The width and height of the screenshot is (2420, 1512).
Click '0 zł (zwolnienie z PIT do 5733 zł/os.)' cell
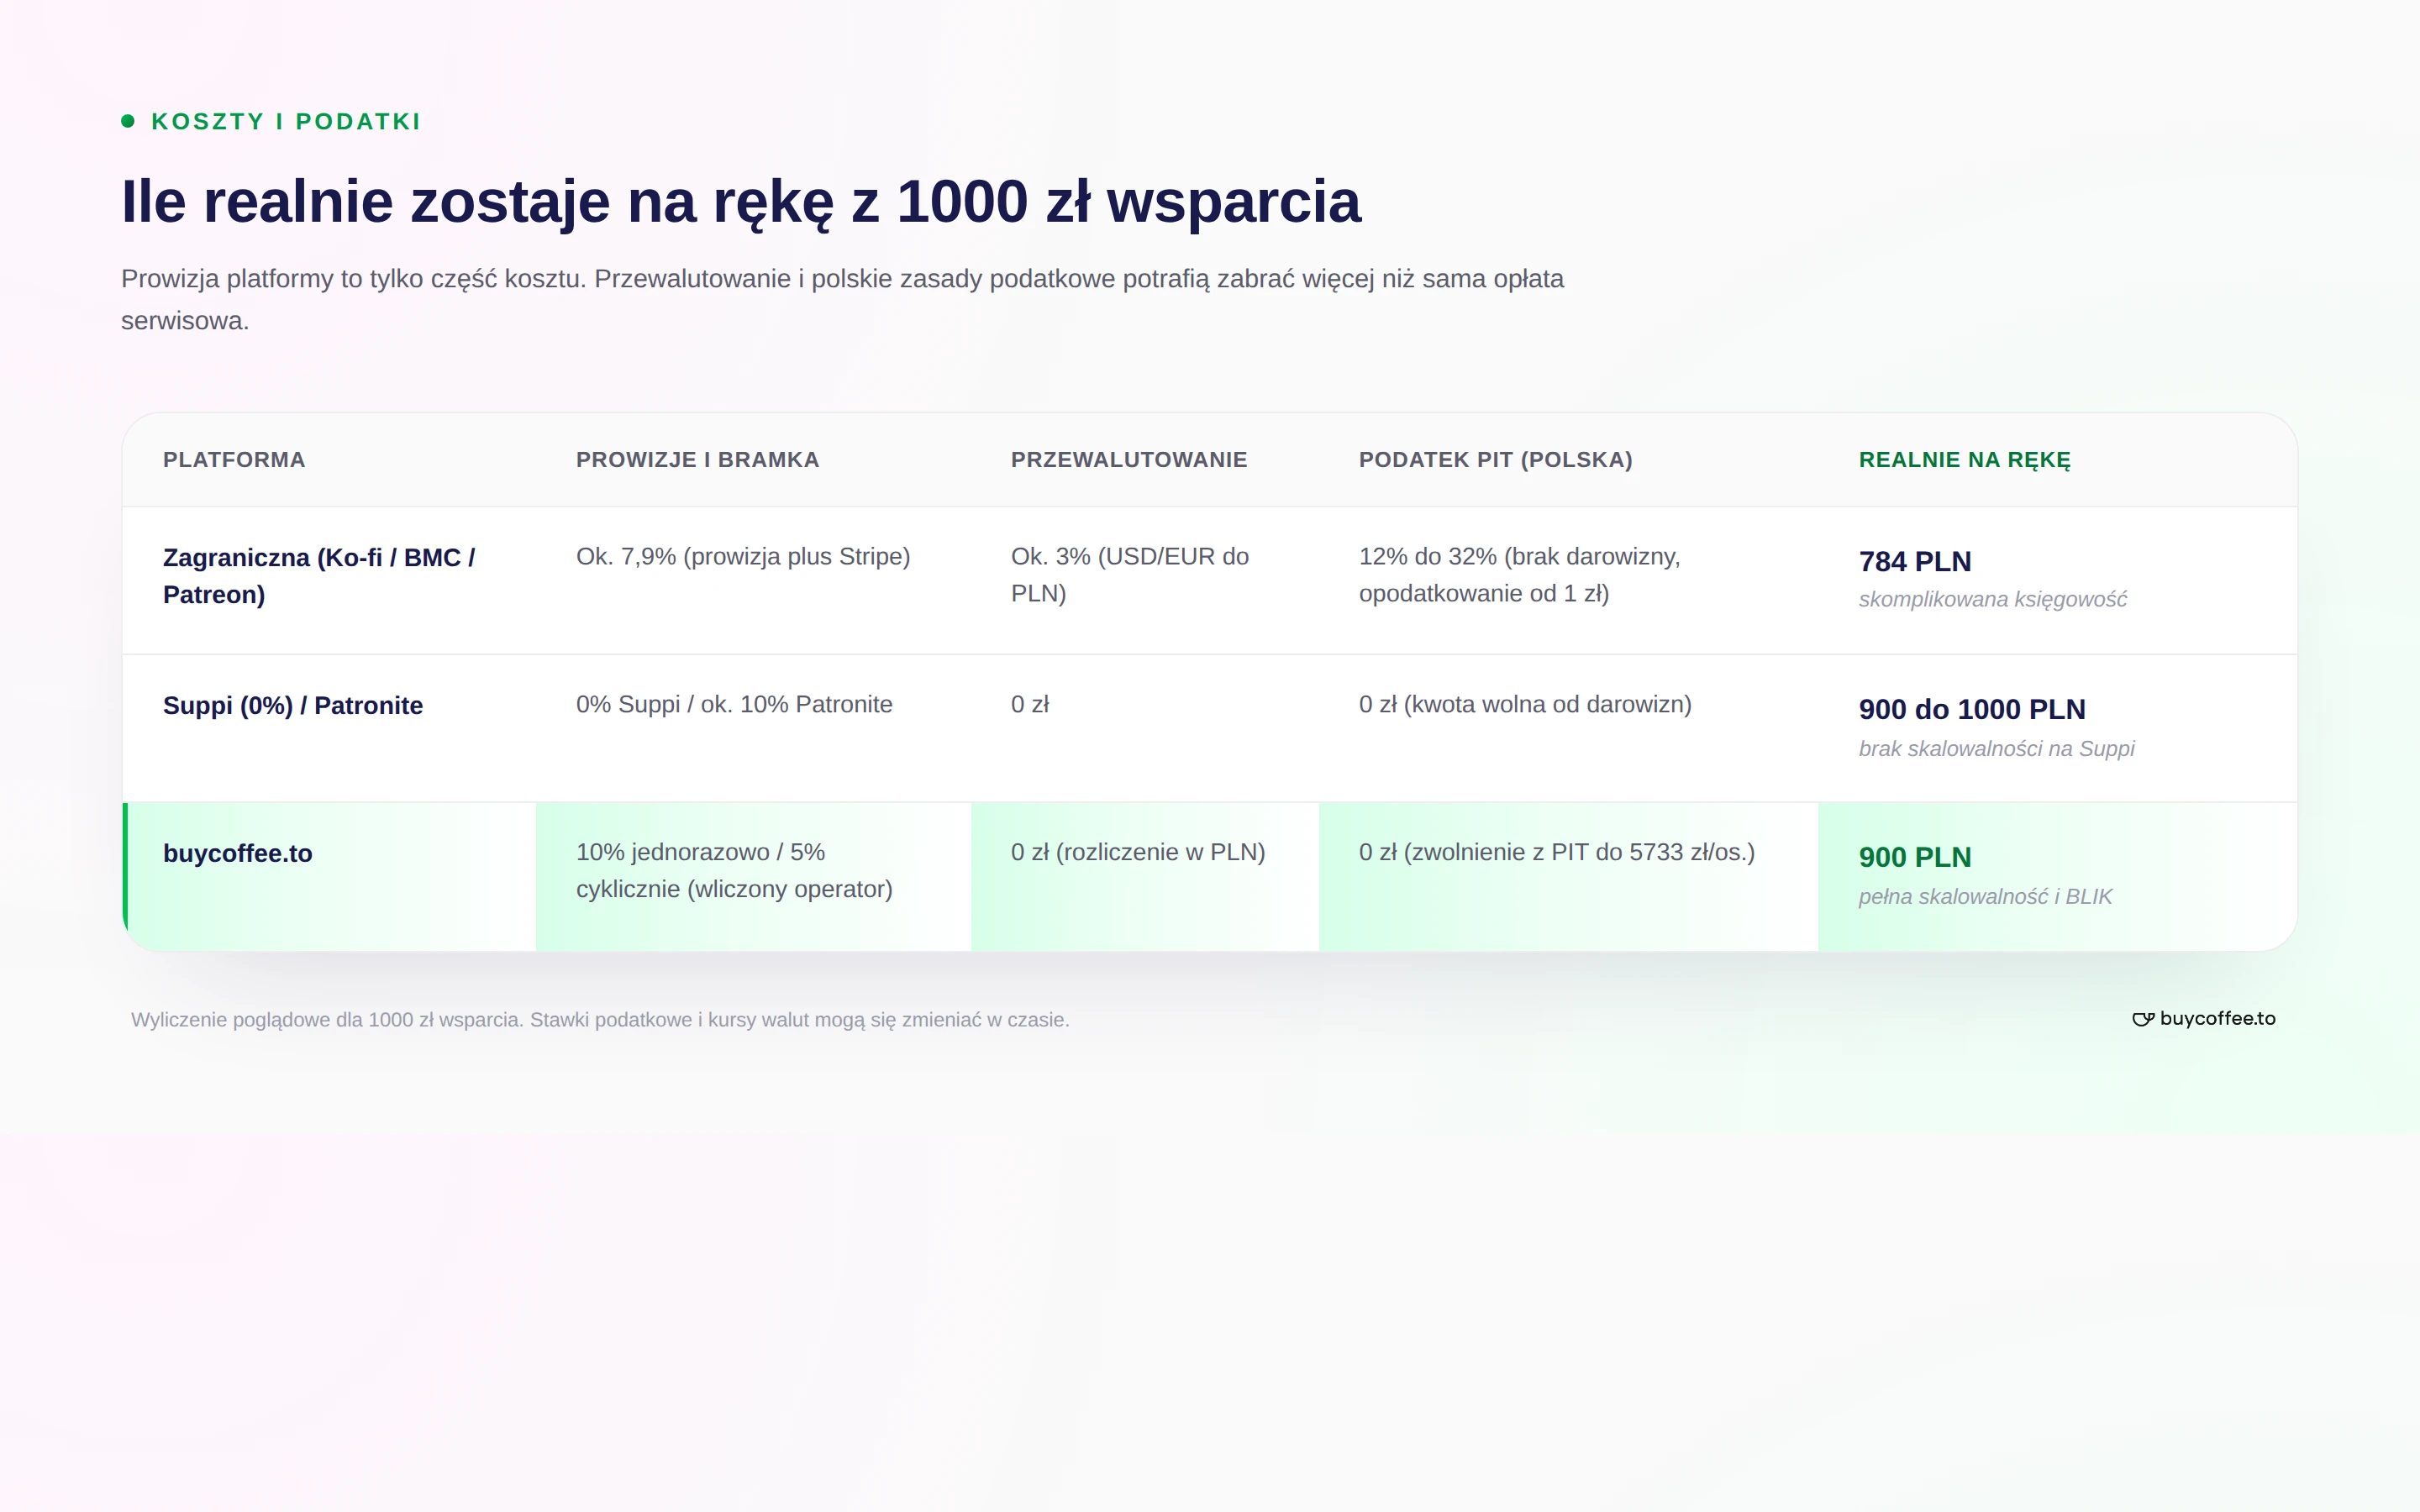click(x=1557, y=853)
